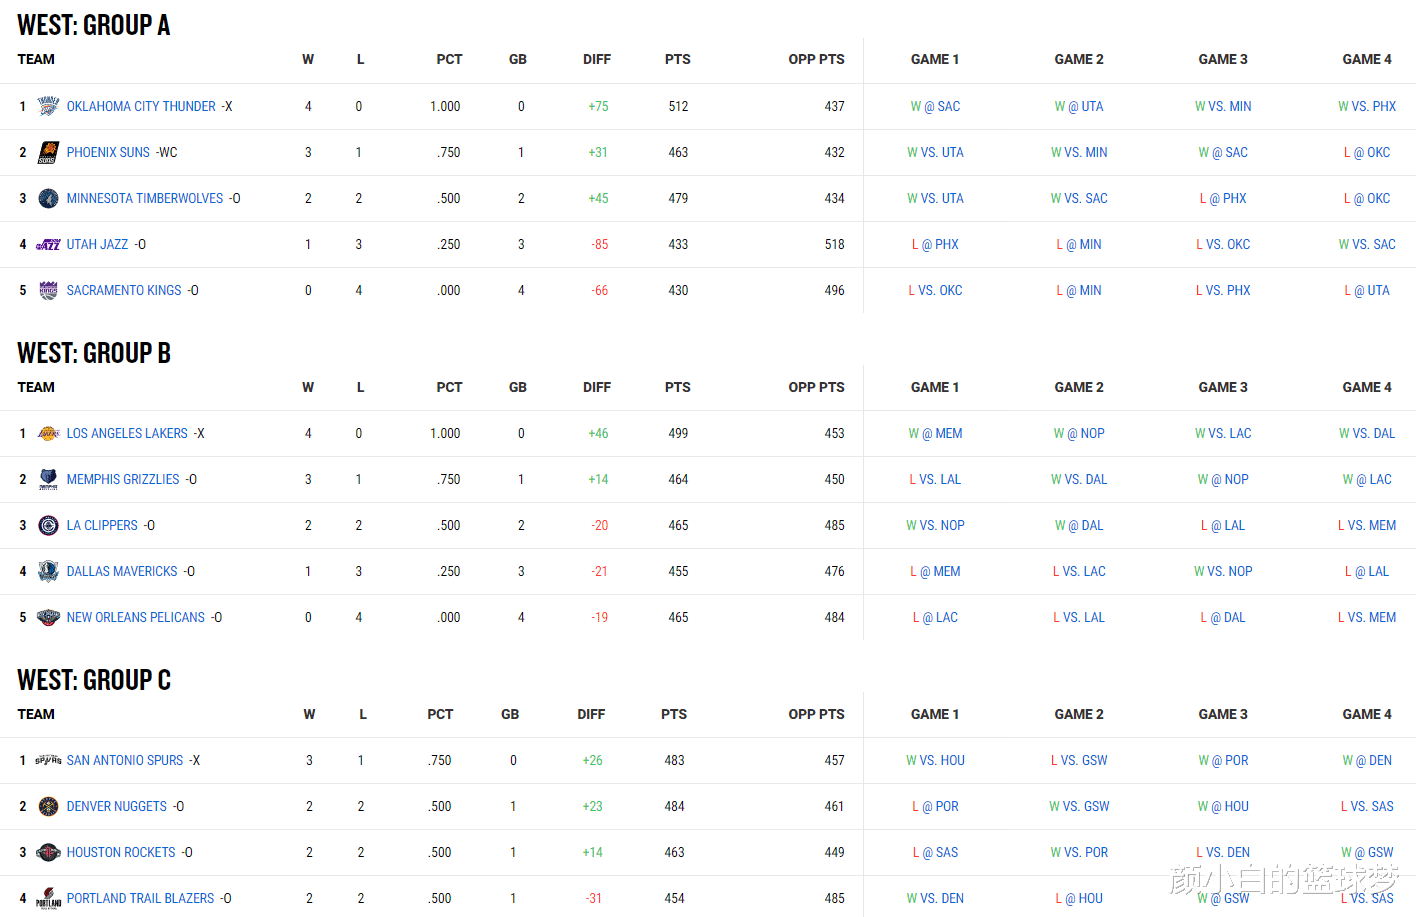
Task: Select Spurs' +26 differential value
Action: pyautogui.click(x=592, y=760)
